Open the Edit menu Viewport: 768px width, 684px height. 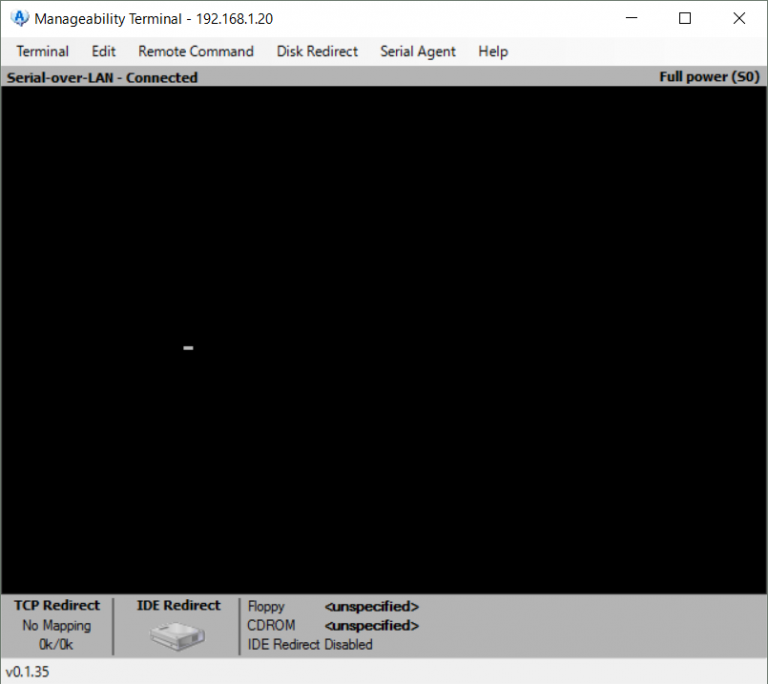[x=103, y=51]
